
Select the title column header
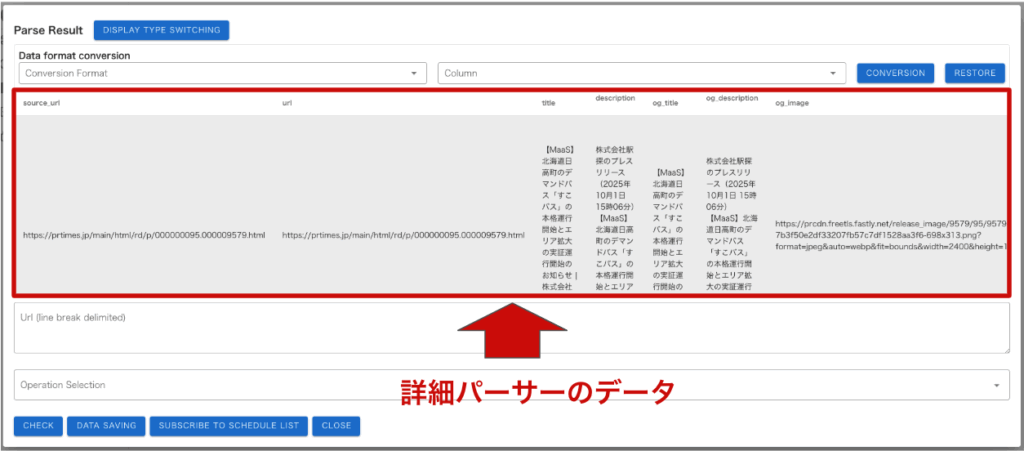(x=548, y=102)
